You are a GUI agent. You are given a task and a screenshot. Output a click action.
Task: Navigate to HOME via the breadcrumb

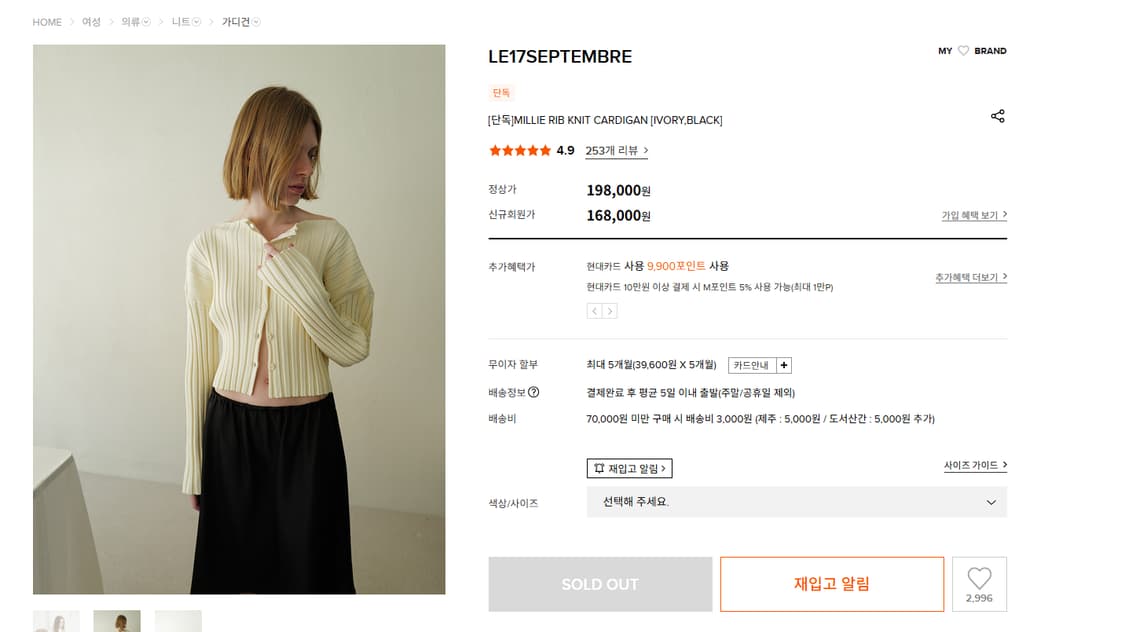click(46, 21)
